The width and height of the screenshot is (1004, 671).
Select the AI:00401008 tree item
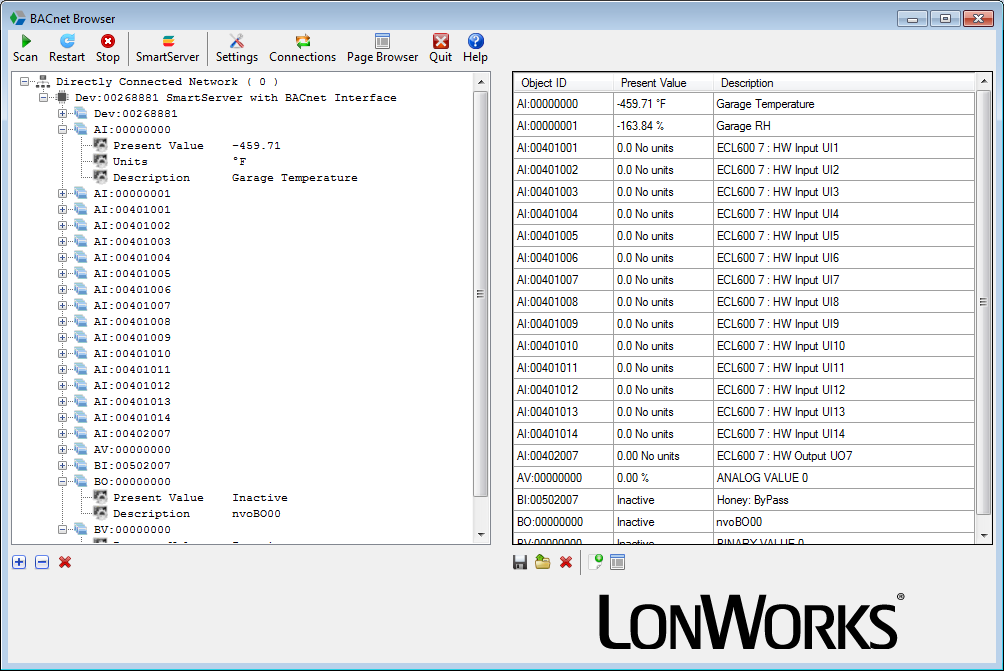pyautogui.click(x=132, y=321)
